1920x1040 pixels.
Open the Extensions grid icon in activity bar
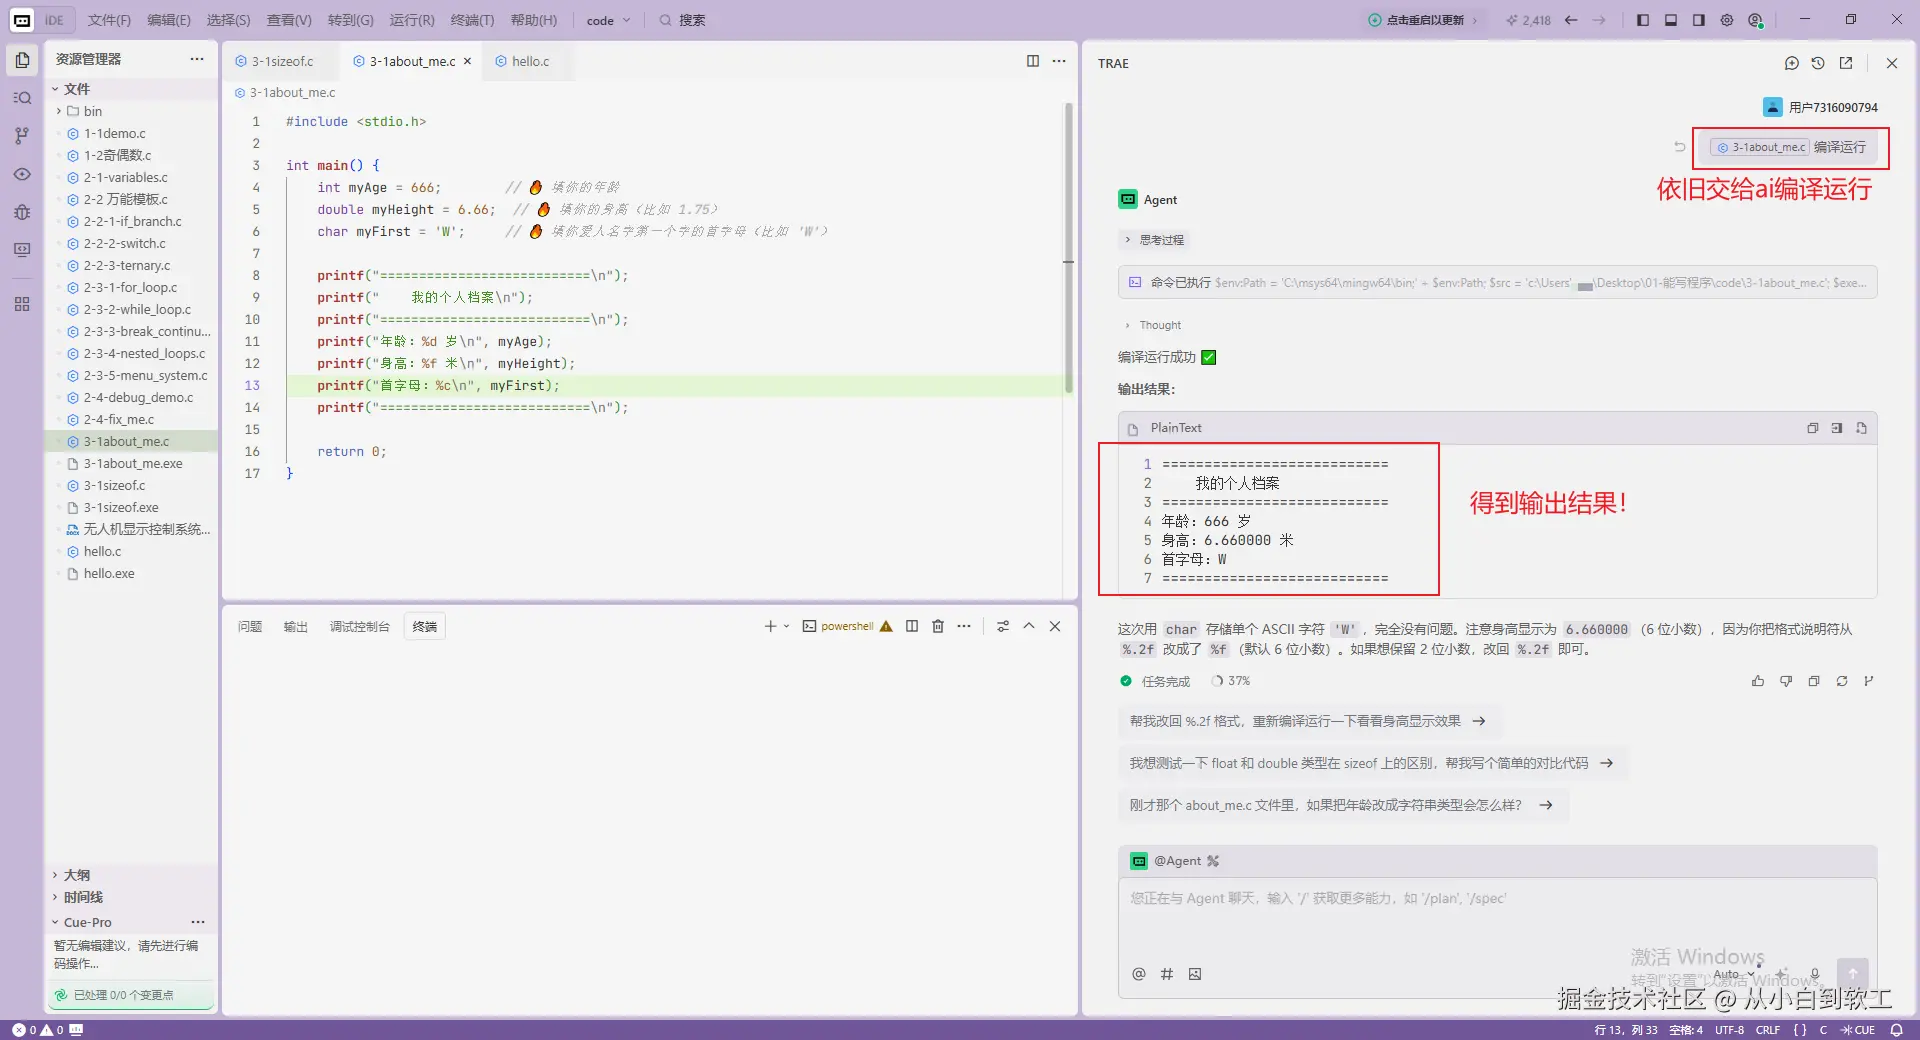[22, 304]
